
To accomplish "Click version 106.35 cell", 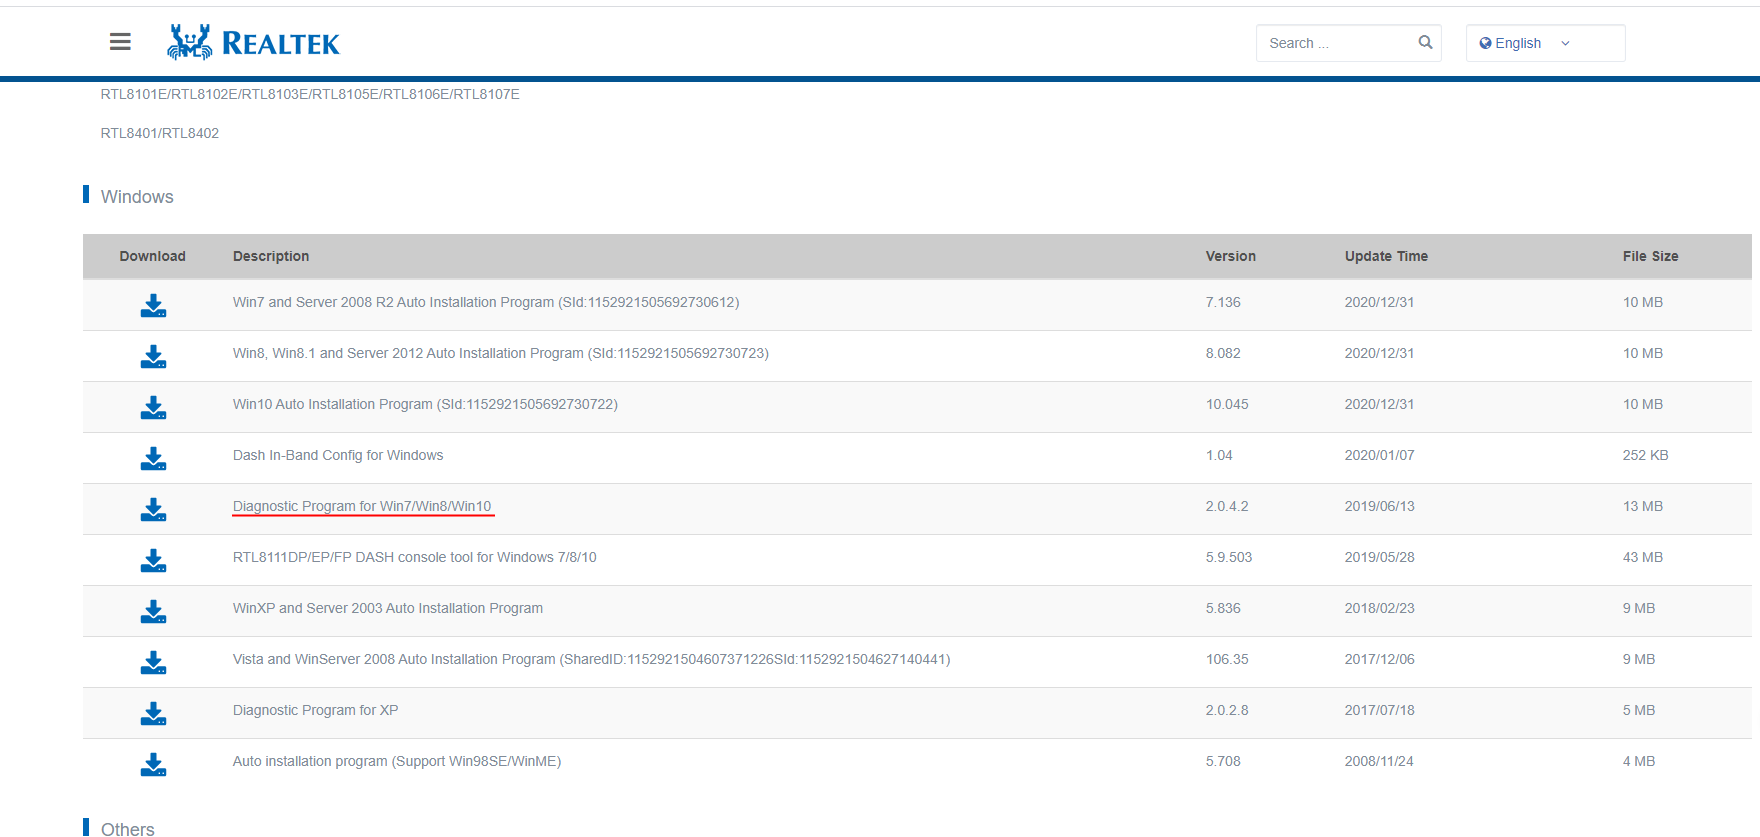I will [x=1227, y=659].
